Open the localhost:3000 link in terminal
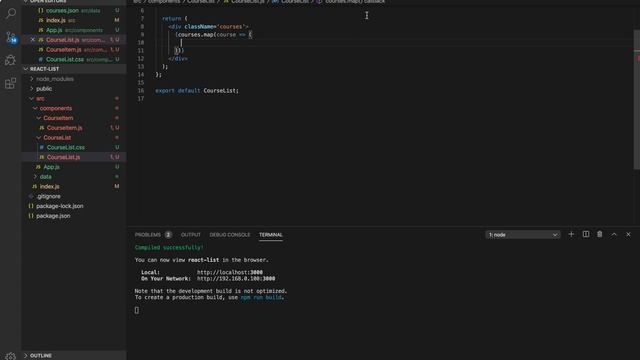Image resolution: width=640 pixels, height=360 pixels. (230, 272)
